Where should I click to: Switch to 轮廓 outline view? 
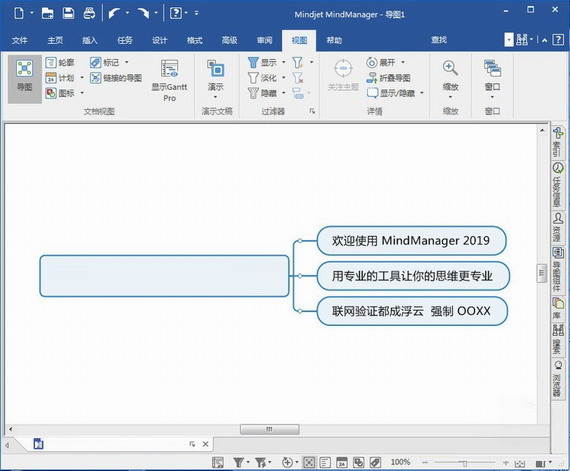click(60, 63)
